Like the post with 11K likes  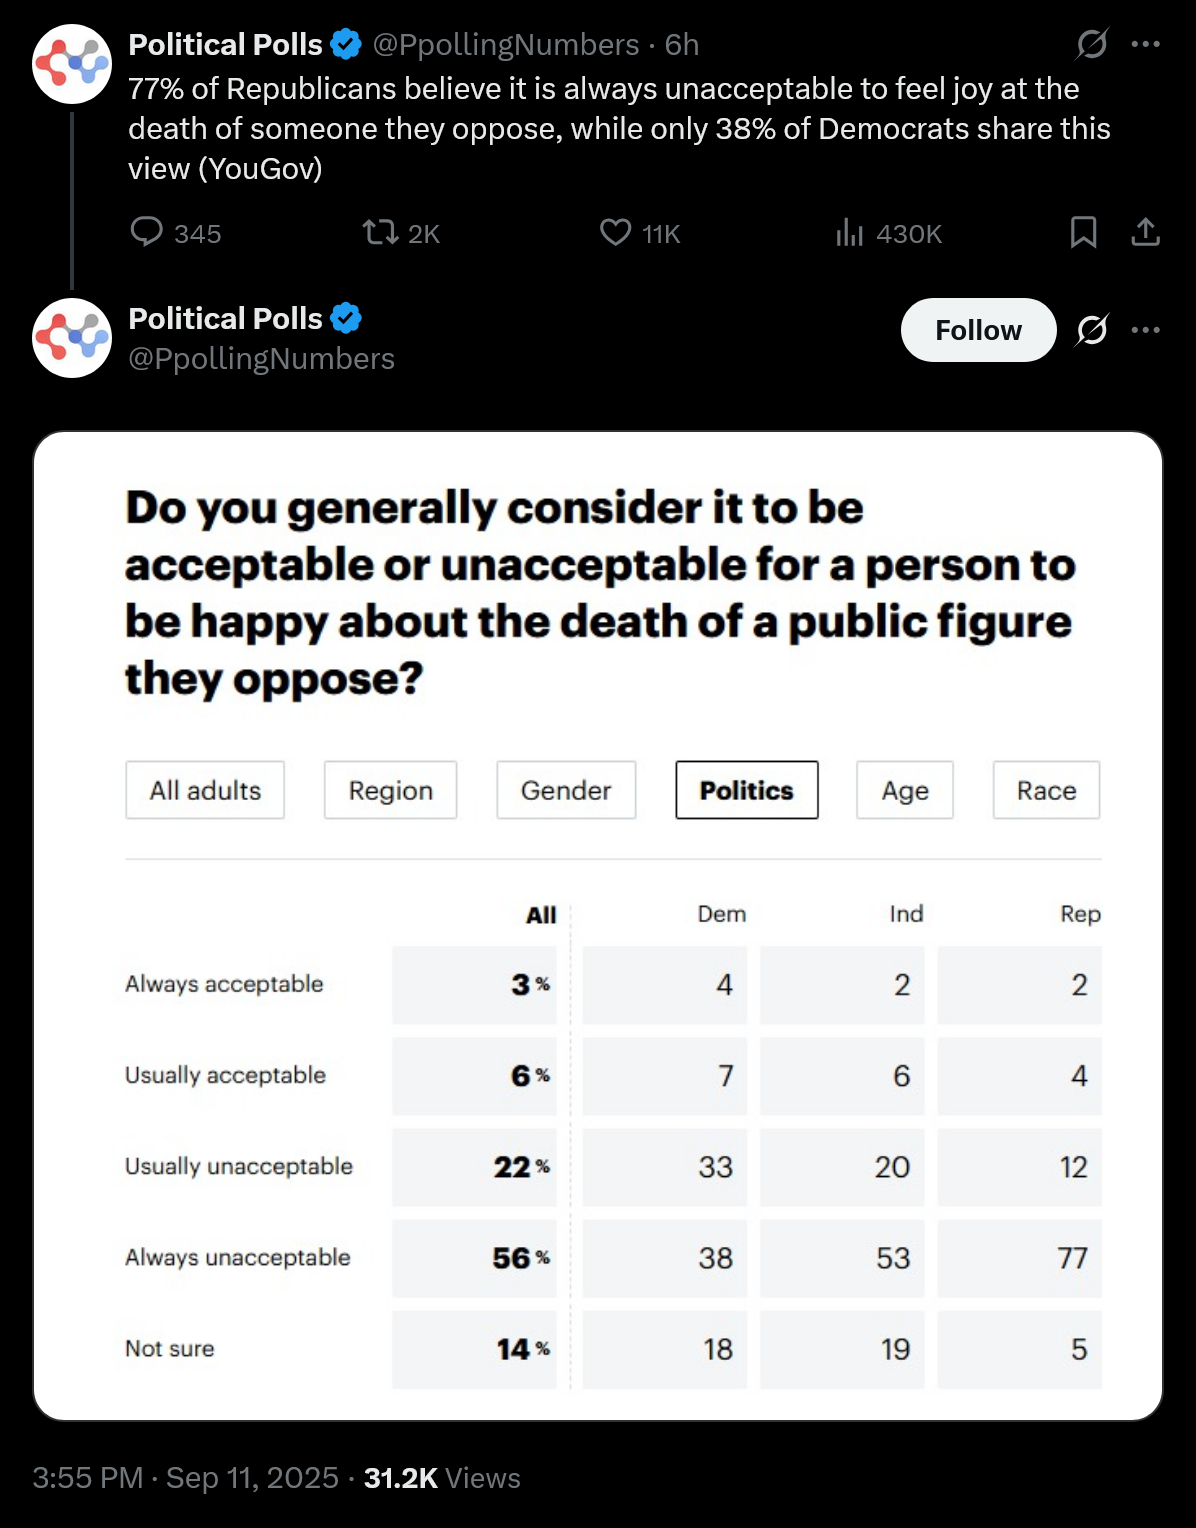[640, 233]
